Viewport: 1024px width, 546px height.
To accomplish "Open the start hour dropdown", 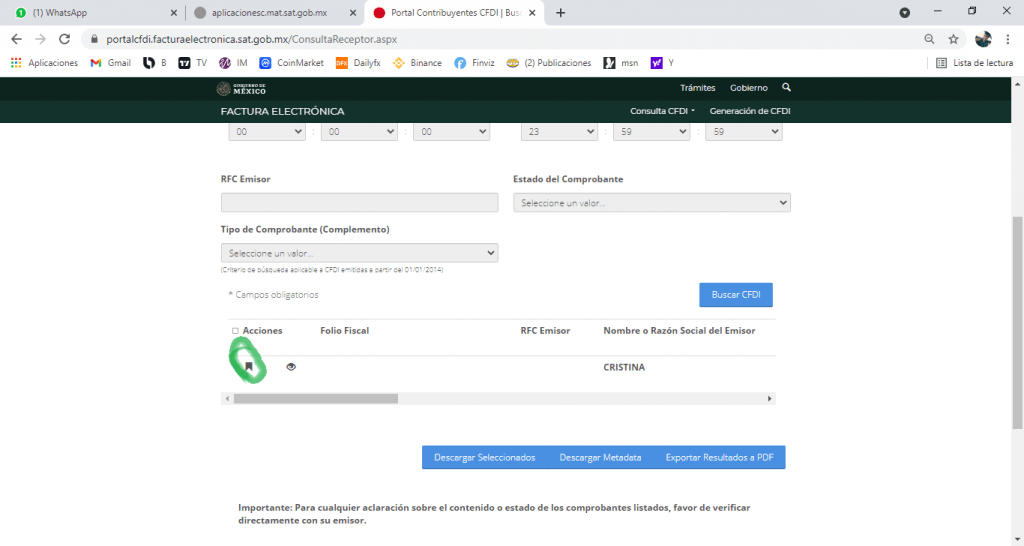I will pyautogui.click(x=267, y=131).
